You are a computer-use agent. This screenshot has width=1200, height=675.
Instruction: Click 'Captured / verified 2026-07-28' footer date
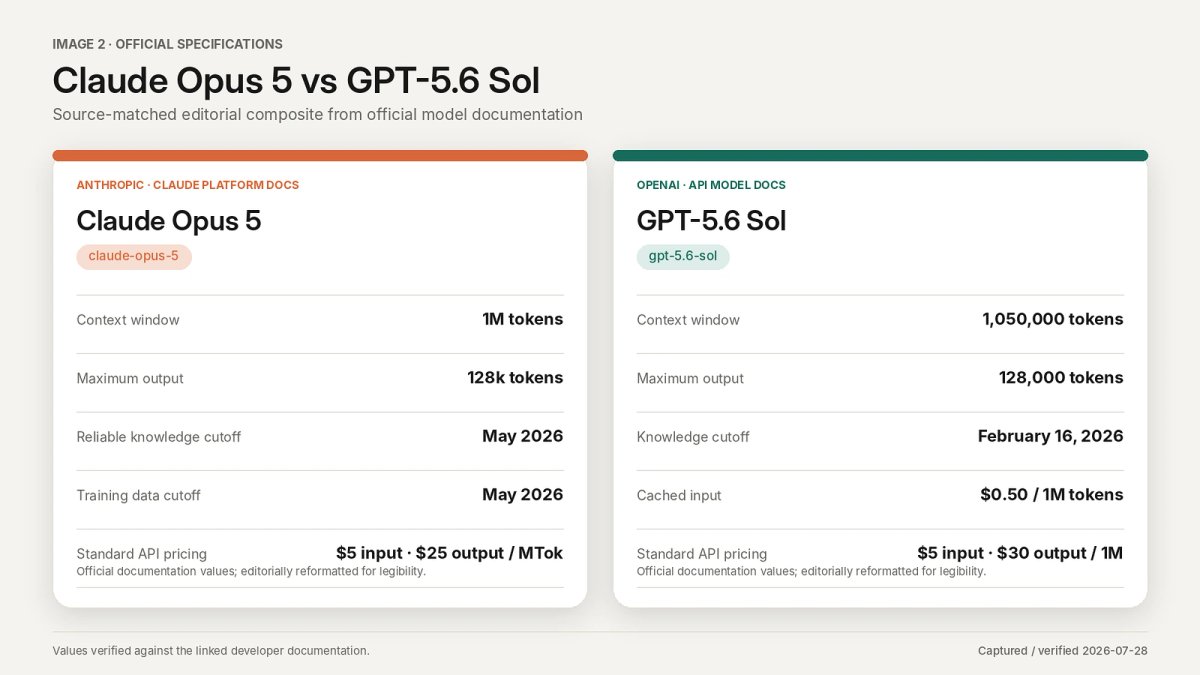(1063, 651)
